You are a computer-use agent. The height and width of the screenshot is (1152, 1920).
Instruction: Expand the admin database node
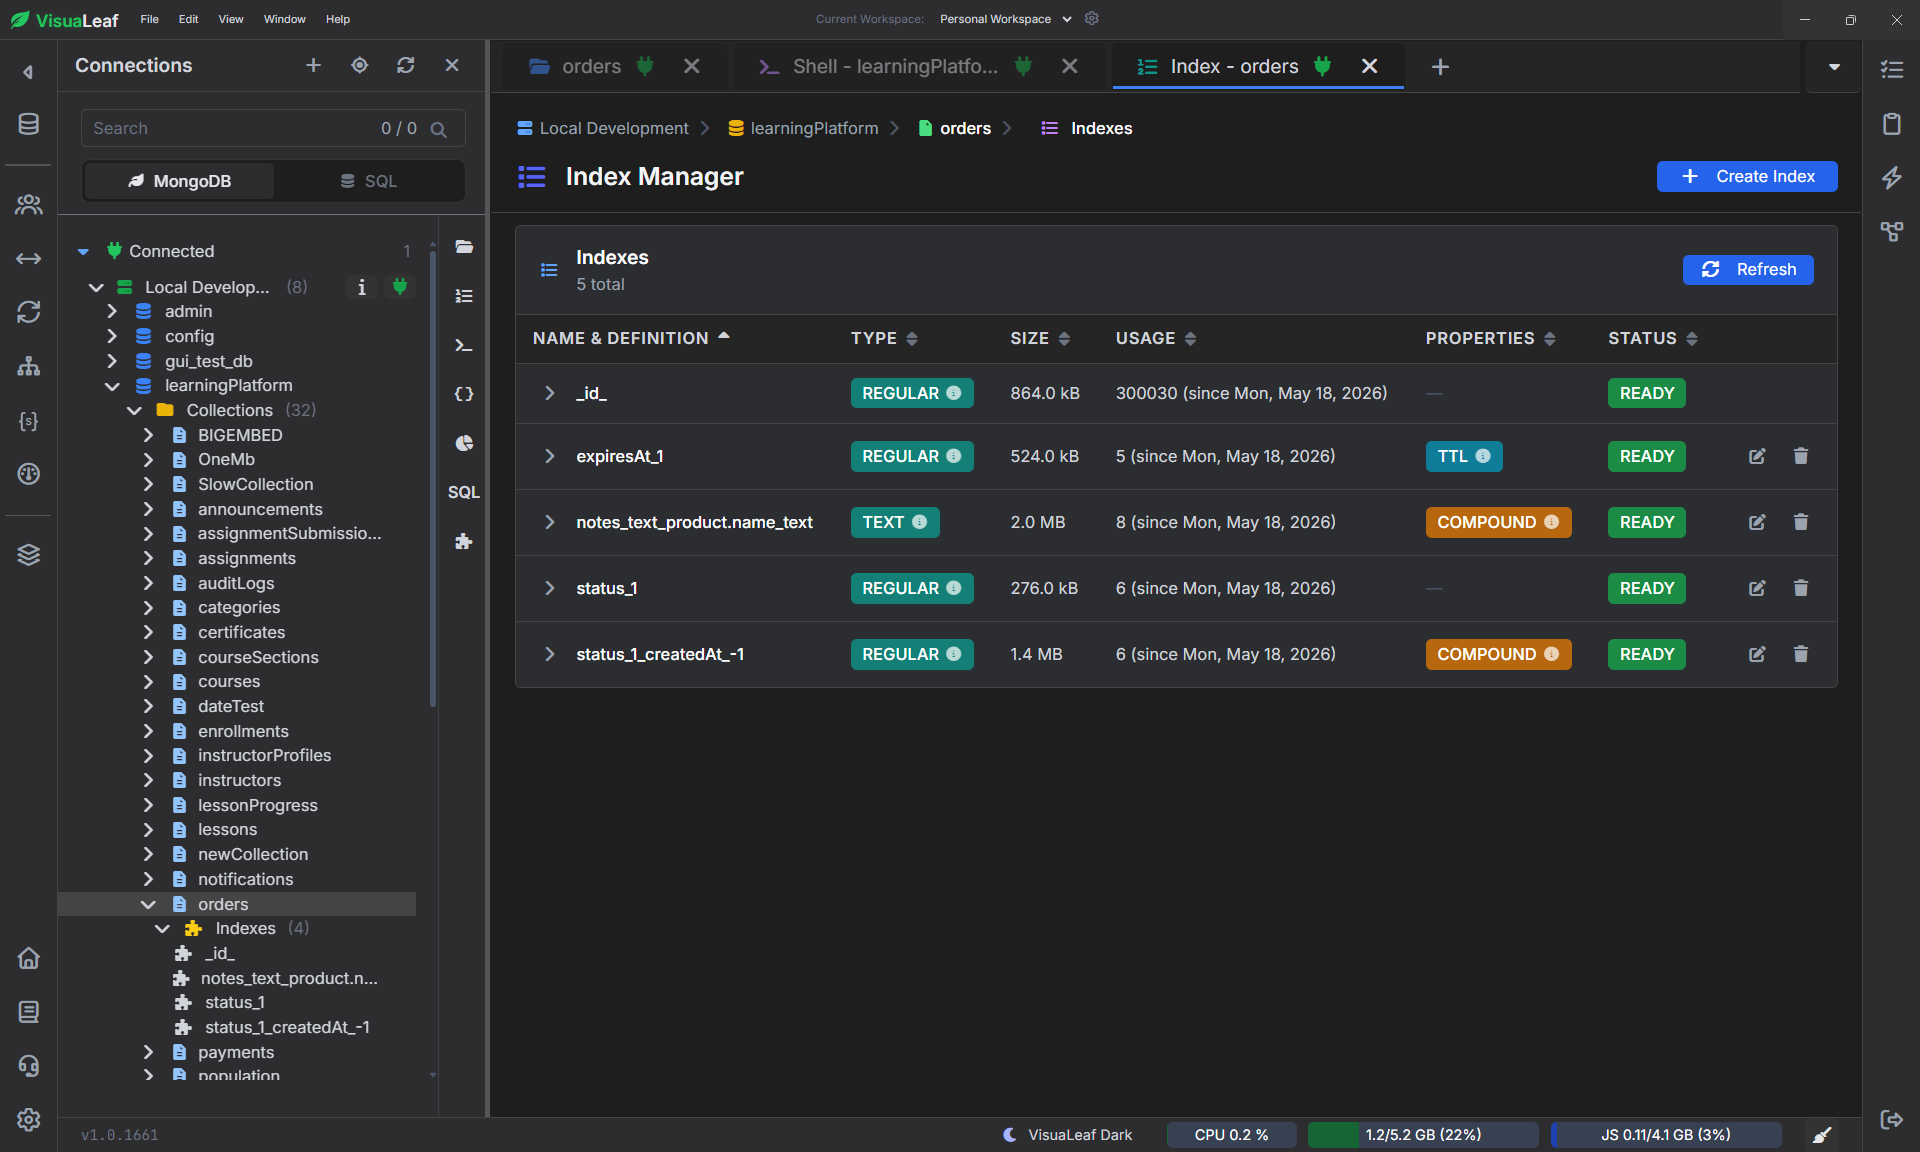tap(112, 312)
